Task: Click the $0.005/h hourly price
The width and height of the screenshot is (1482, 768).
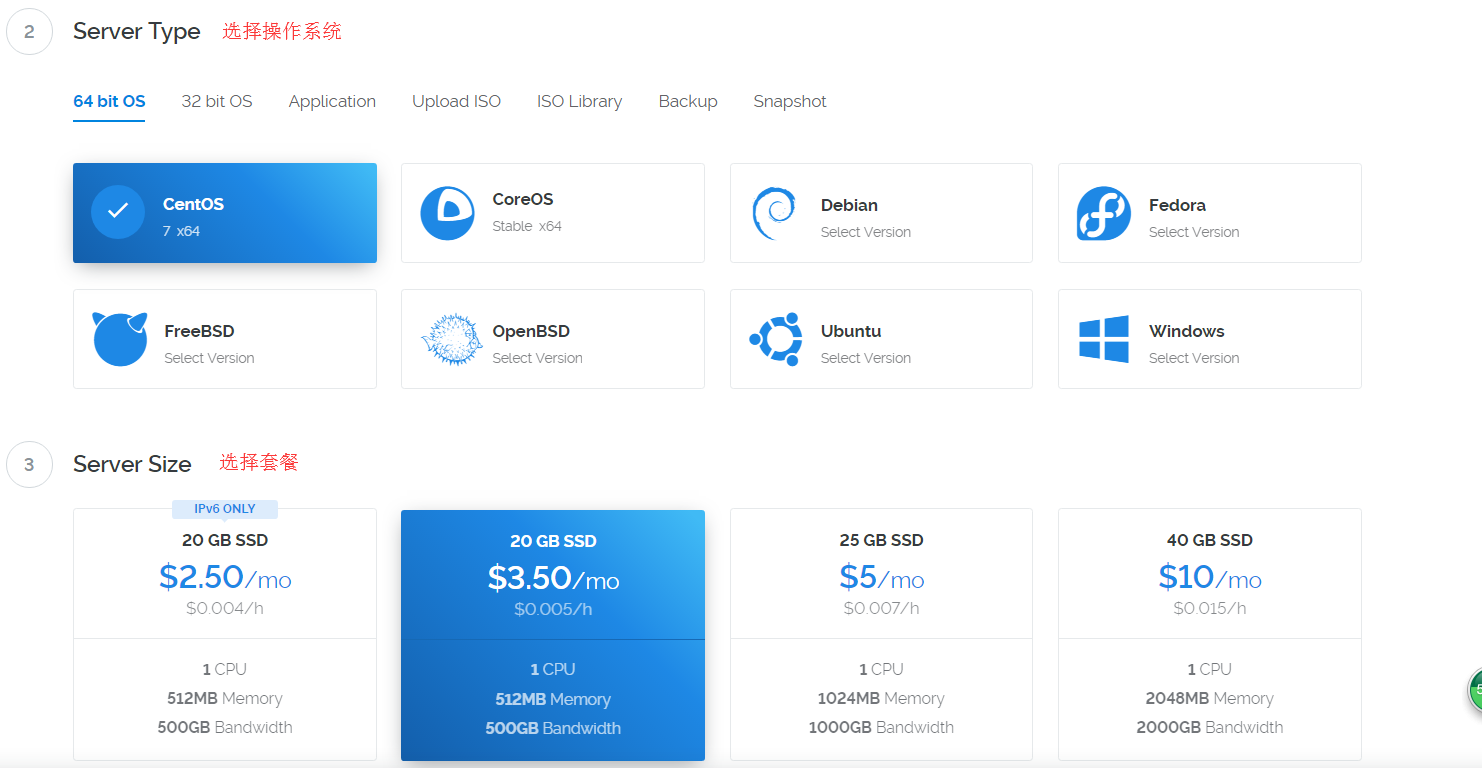Action: (x=553, y=609)
